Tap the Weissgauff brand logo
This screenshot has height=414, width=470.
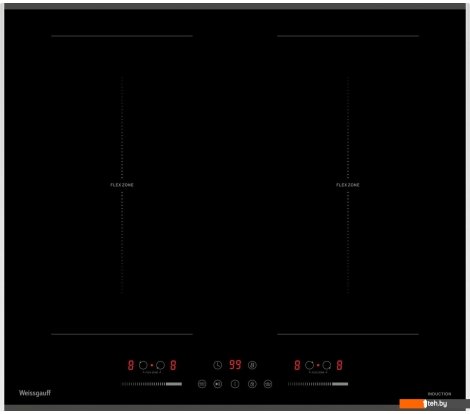(x=35, y=393)
